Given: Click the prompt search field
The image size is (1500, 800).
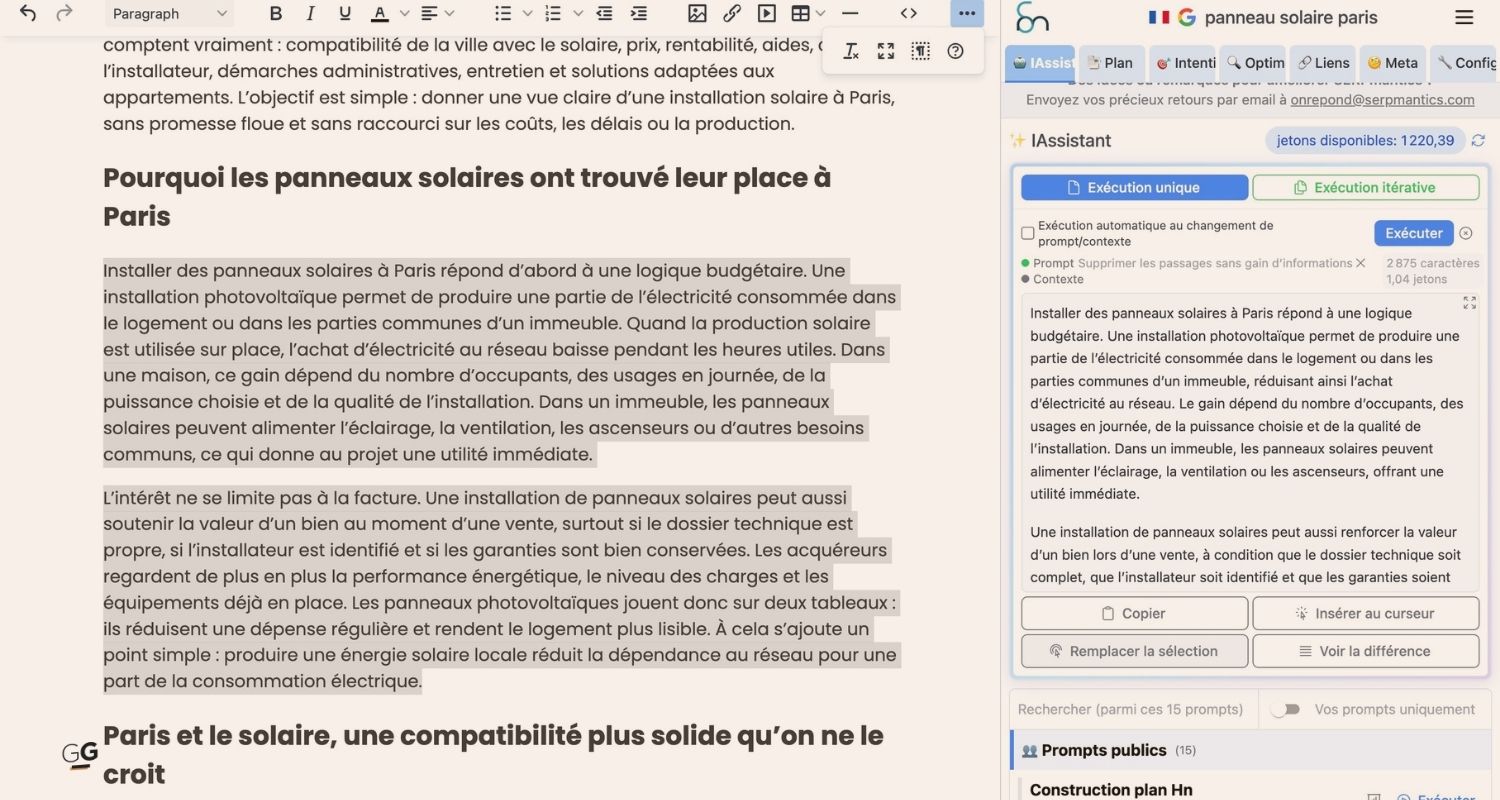Looking at the screenshot, I should tap(1131, 709).
